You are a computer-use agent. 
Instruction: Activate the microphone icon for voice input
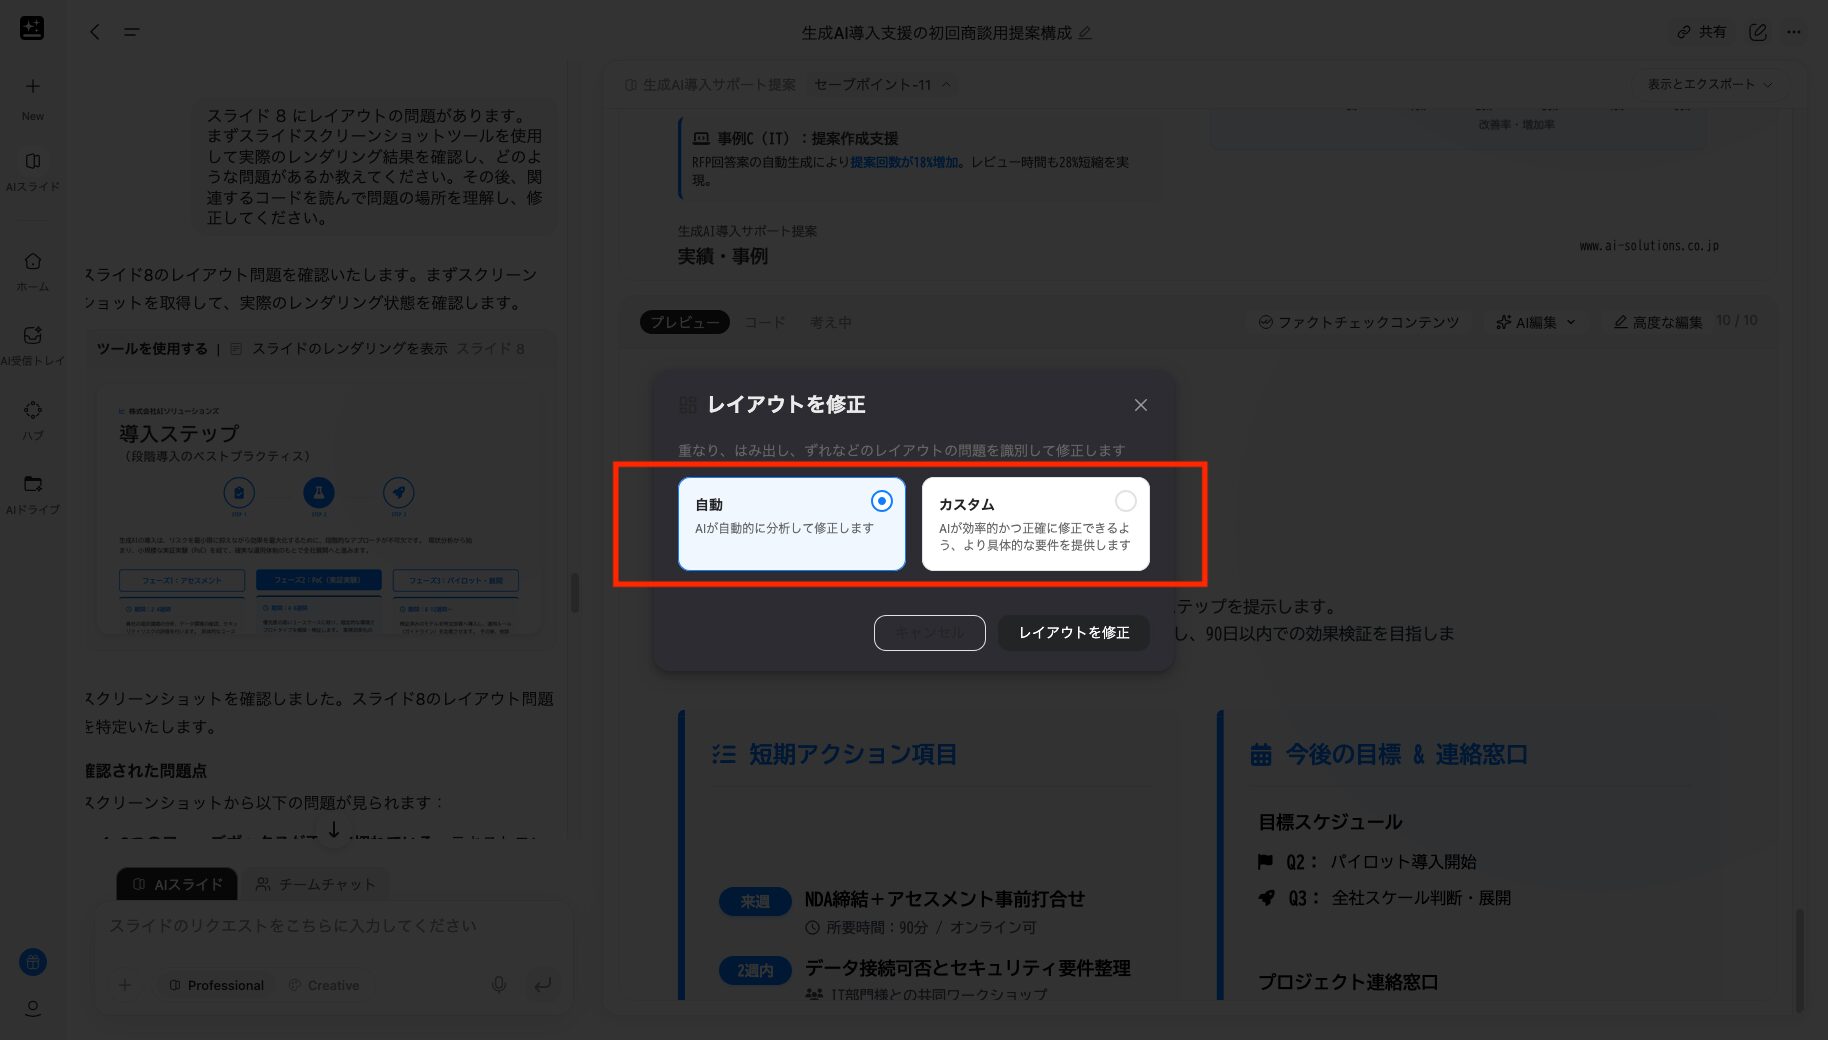[x=498, y=985]
